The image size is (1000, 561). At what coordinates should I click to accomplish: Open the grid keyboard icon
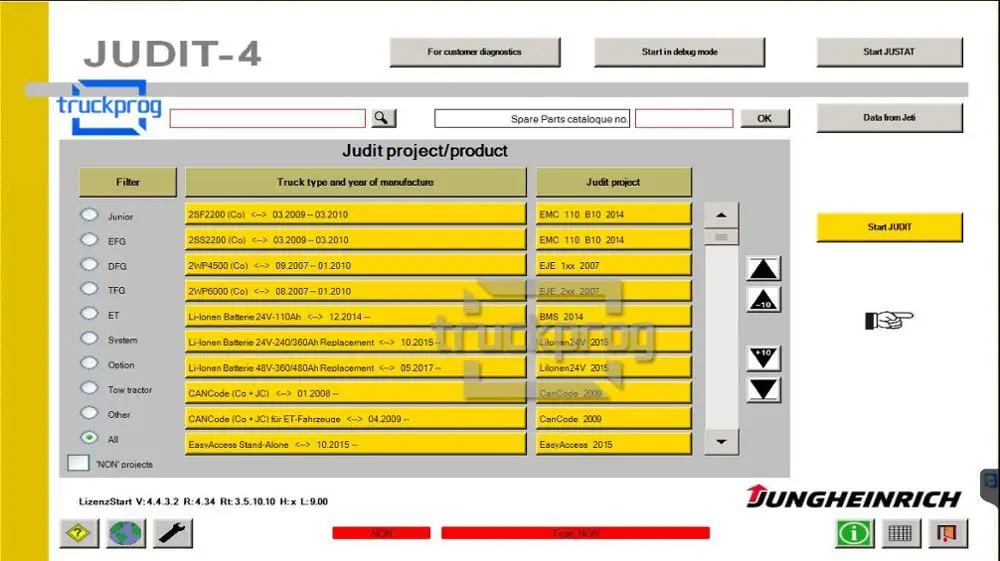click(901, 533)
